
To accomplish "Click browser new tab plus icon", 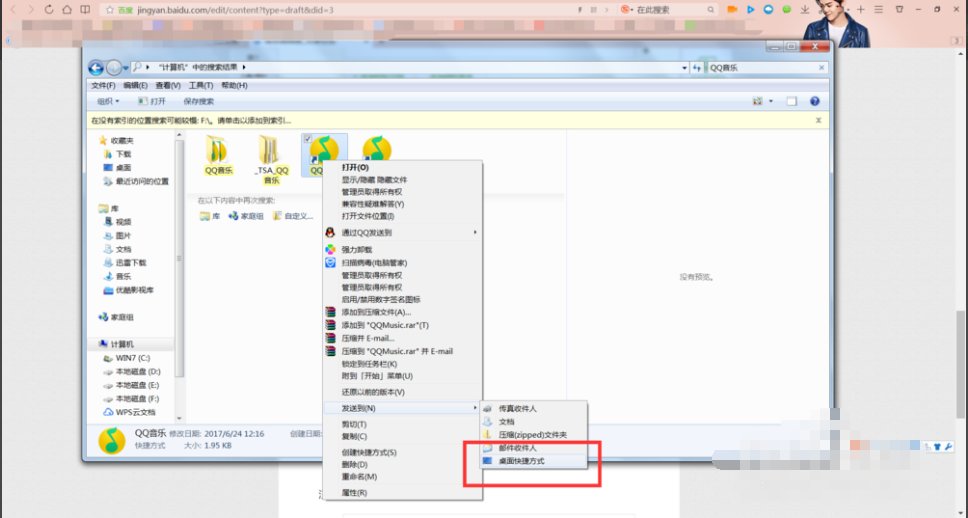I will [x=861, y=10].
